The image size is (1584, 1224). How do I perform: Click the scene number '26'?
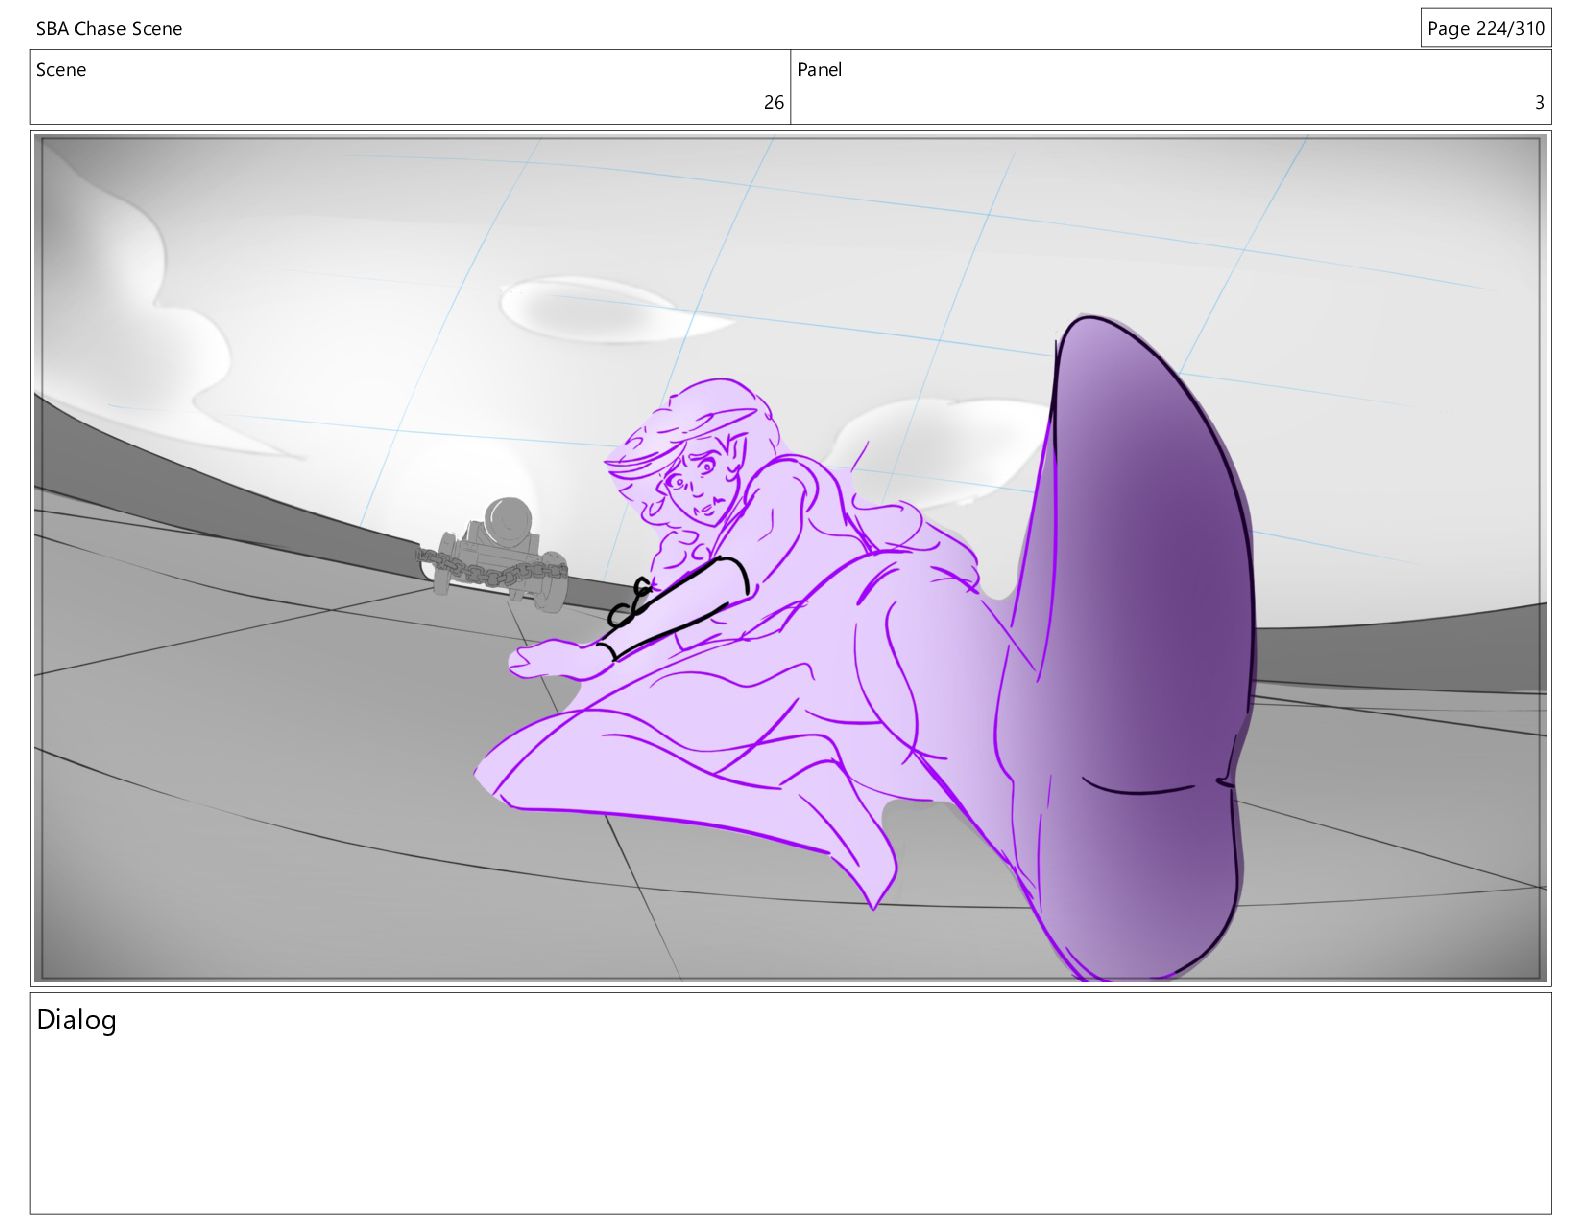tap(774, 102)
